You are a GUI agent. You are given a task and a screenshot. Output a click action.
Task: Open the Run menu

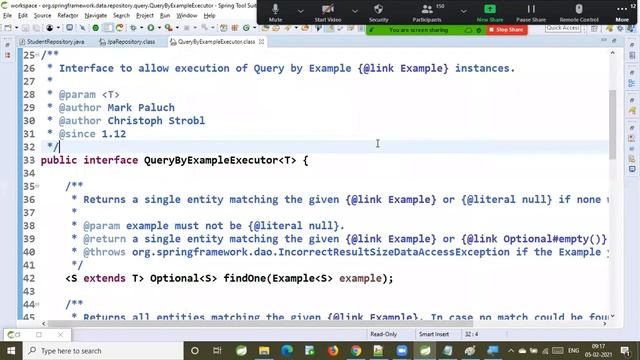tap(165, 16)
